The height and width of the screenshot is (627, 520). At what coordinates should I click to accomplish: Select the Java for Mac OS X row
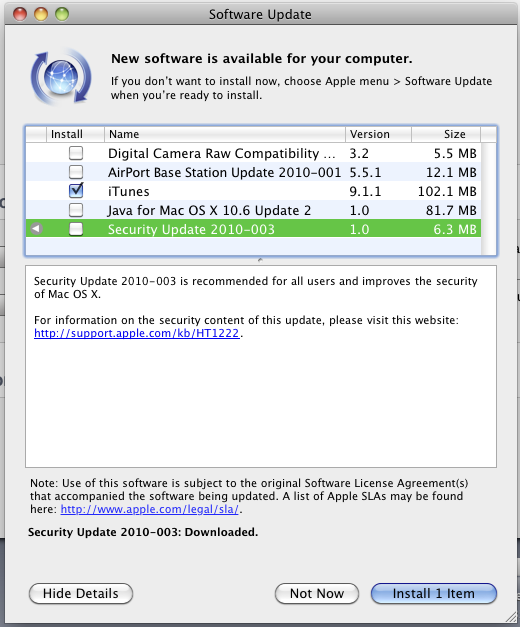tap(254, 210)
